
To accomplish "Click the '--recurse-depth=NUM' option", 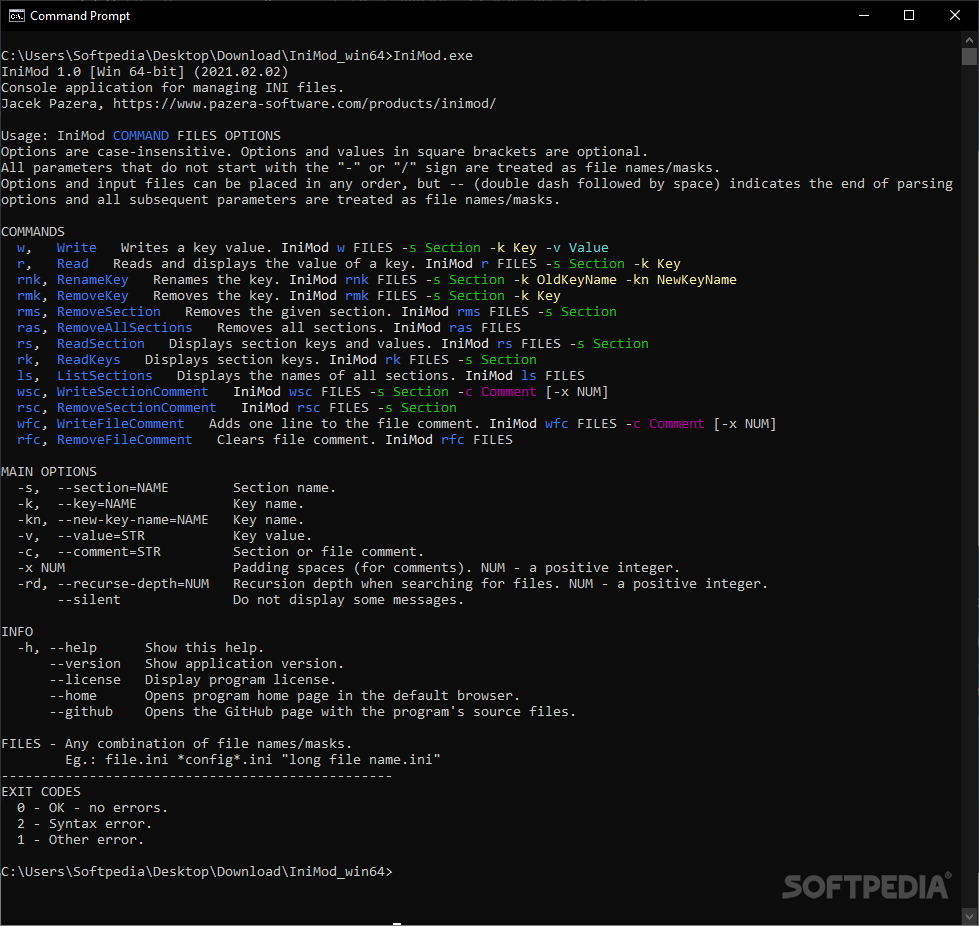I will [x=132, y=584].
